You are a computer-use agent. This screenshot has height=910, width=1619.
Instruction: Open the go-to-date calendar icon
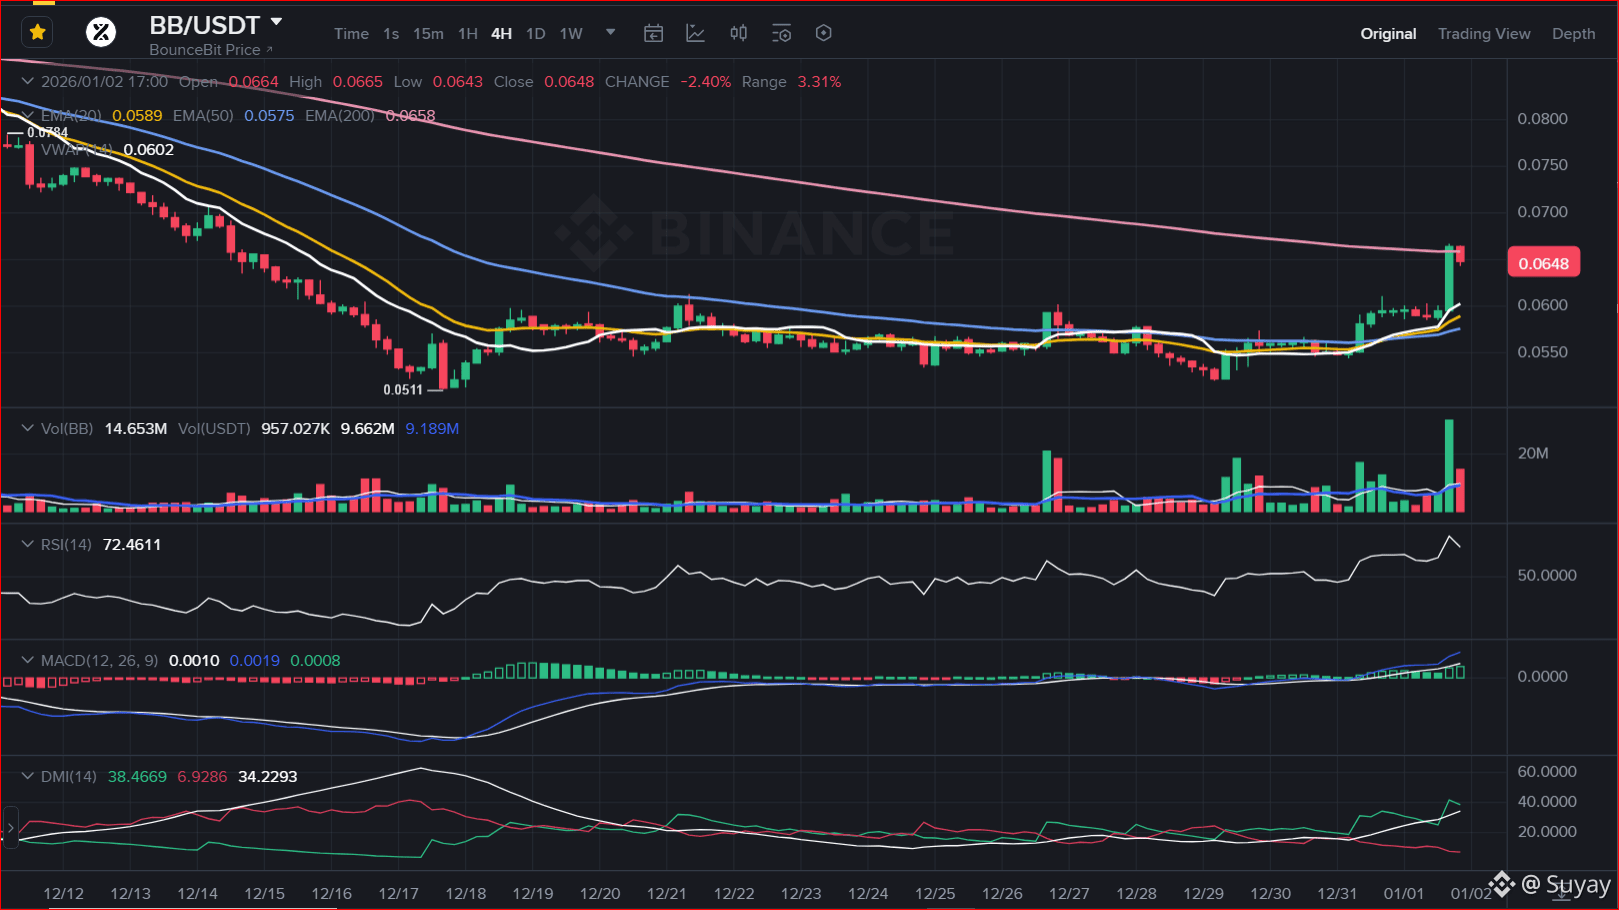point(653,34)
